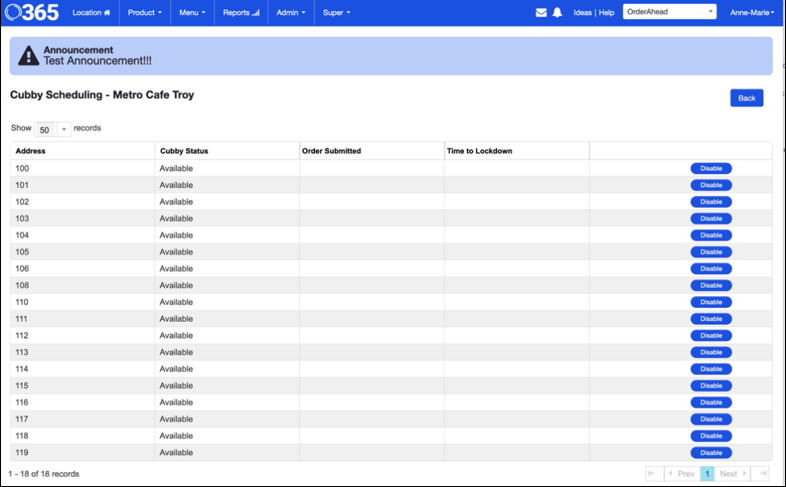Expand the Anne-Marie user menu

752,13
